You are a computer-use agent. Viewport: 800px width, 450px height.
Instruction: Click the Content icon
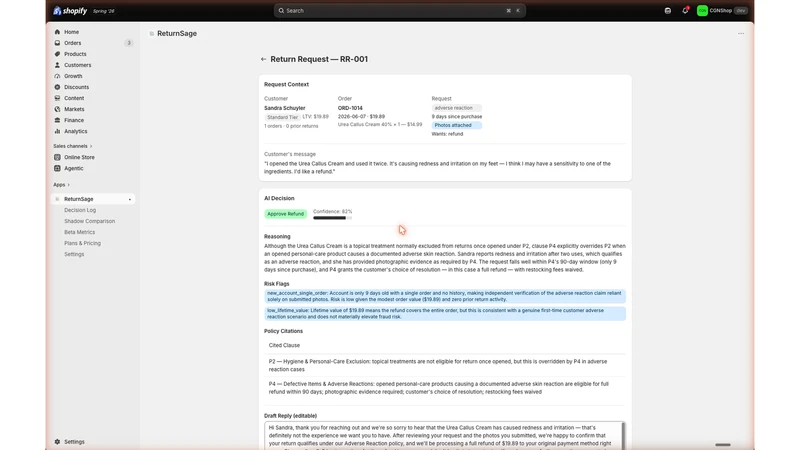pyautogui.click(x=57, y=98)
